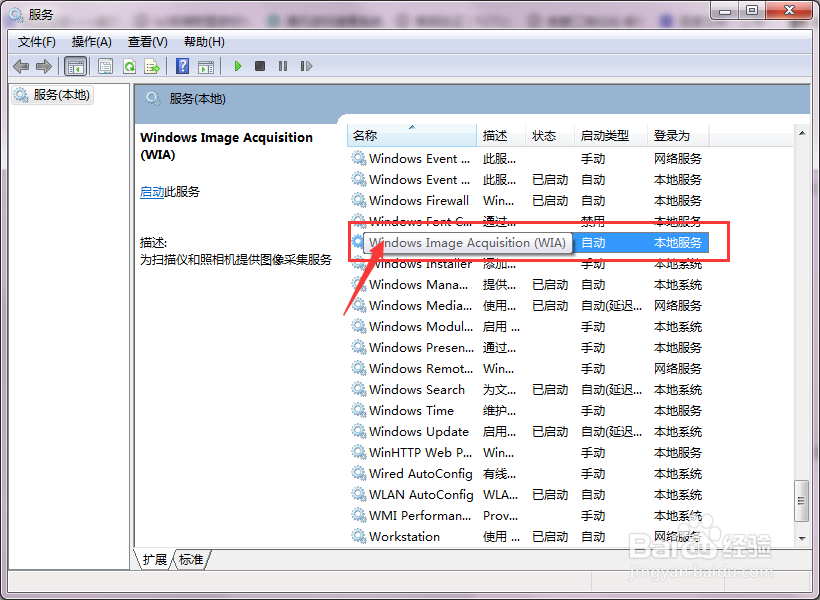Select the Windows Search service name
Screen dimensions: 820x600
click(x=417, y=390)
